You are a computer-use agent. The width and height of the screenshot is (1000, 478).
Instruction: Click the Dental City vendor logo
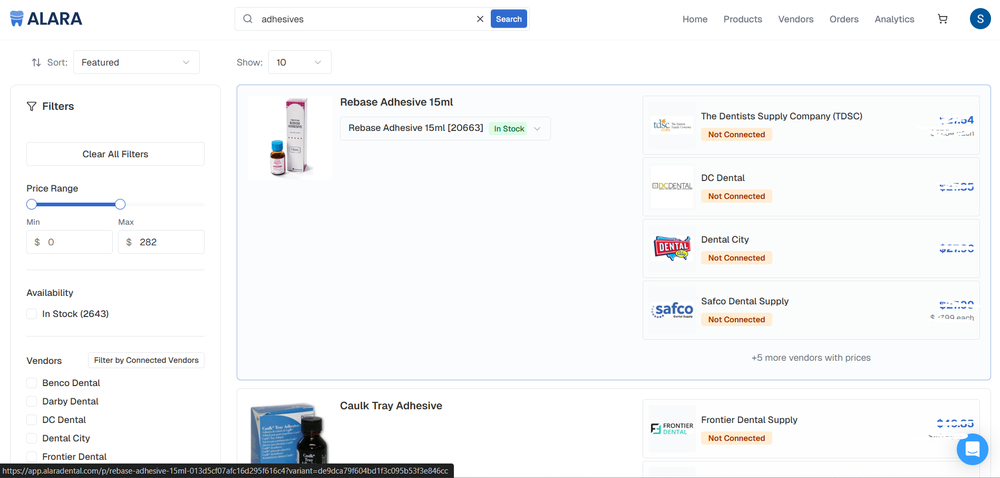click(672, 248)
